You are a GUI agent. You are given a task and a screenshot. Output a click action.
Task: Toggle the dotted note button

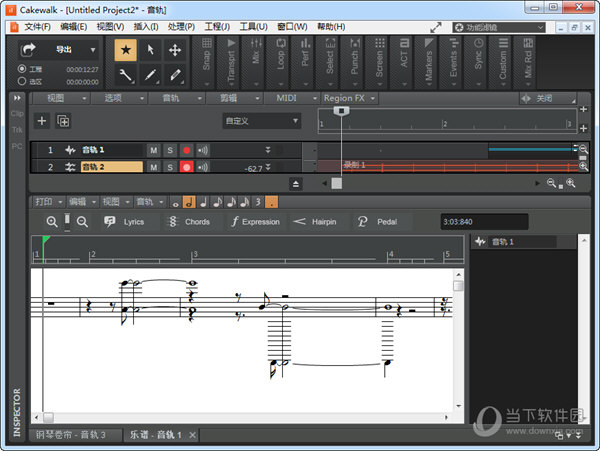coord(272,202)
